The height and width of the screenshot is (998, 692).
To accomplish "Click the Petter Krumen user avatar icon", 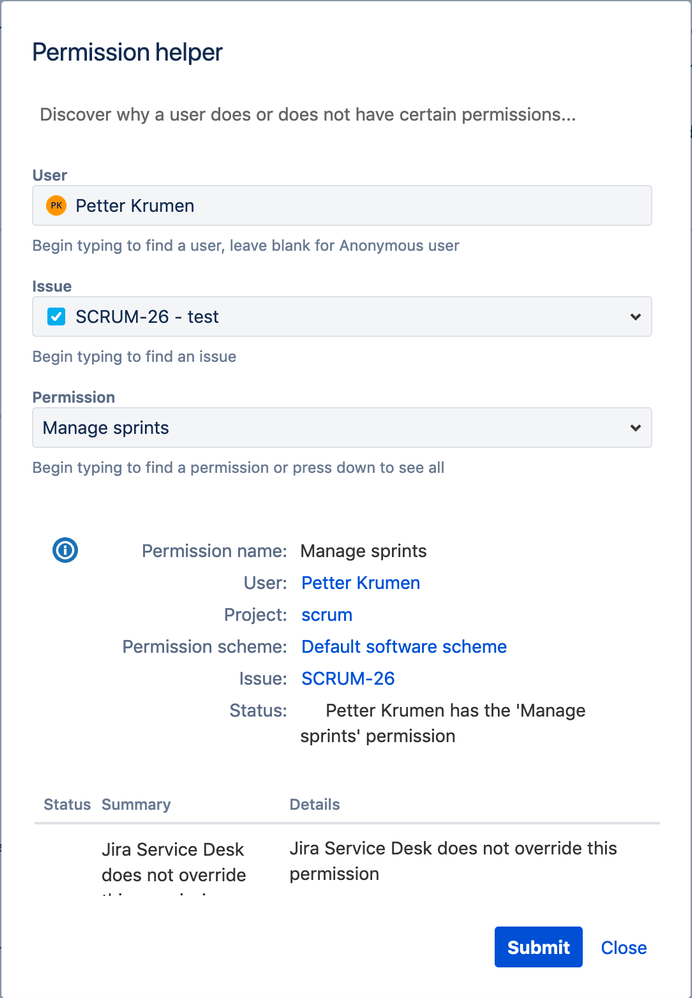I will 56,206.
